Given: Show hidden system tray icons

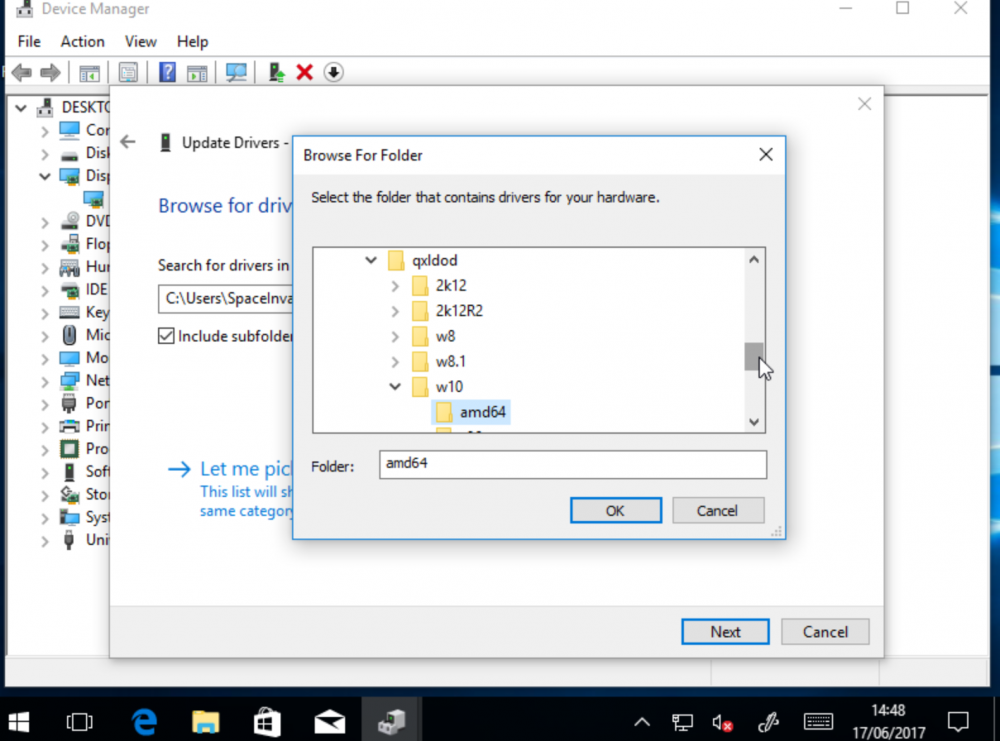Looking at the screenshot, I should tap(642, 722).
